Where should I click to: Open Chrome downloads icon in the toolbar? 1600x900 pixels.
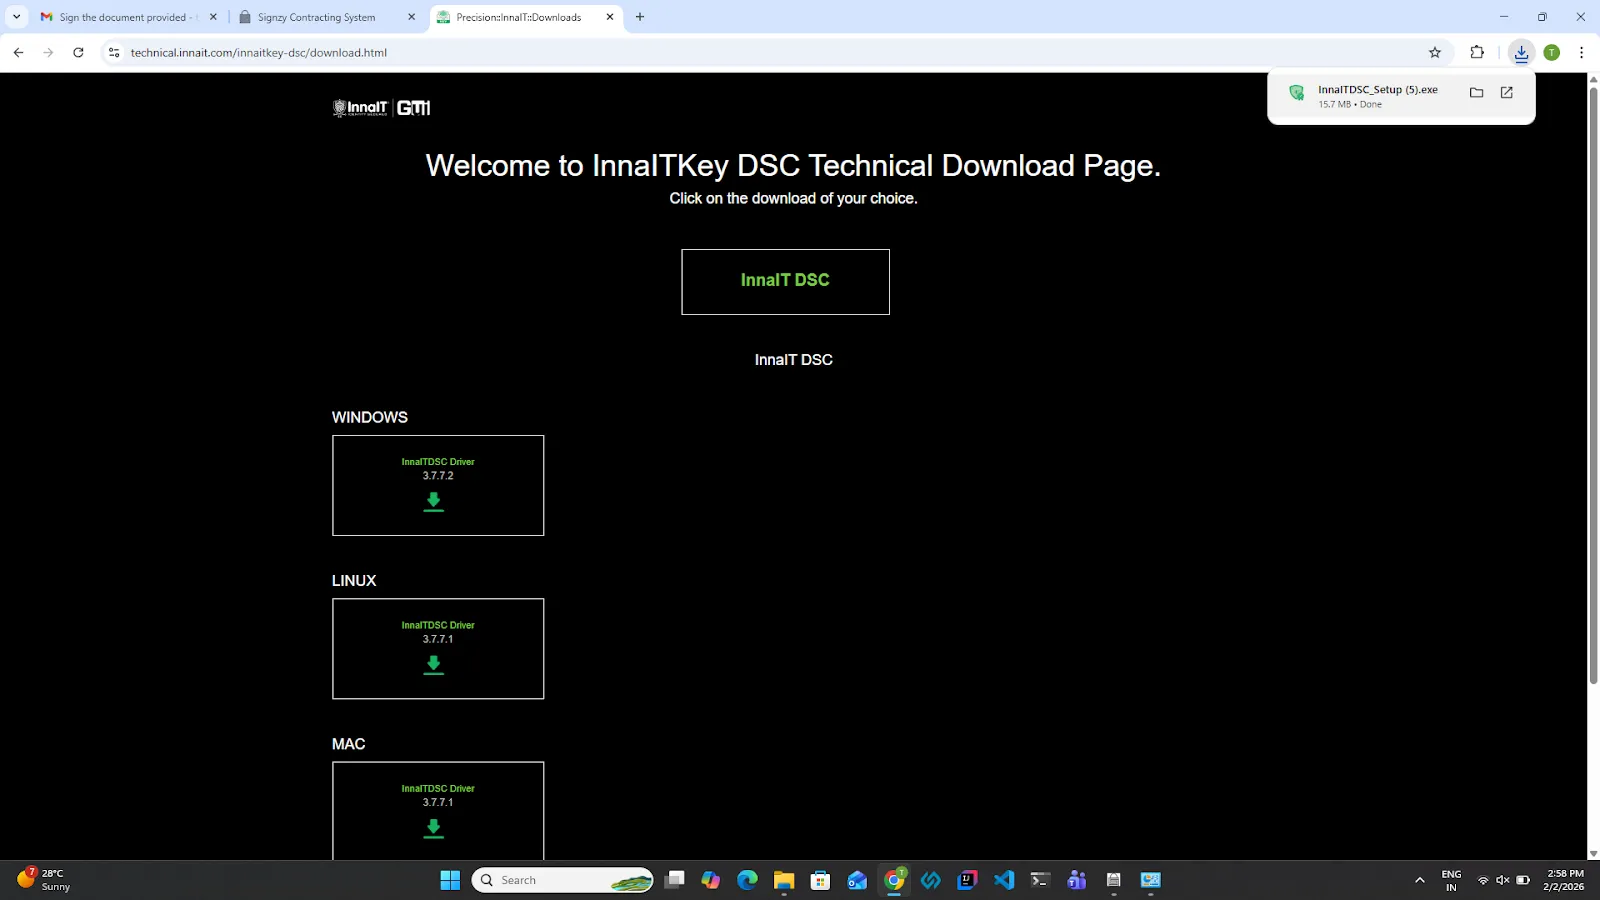click(1521, 53)
